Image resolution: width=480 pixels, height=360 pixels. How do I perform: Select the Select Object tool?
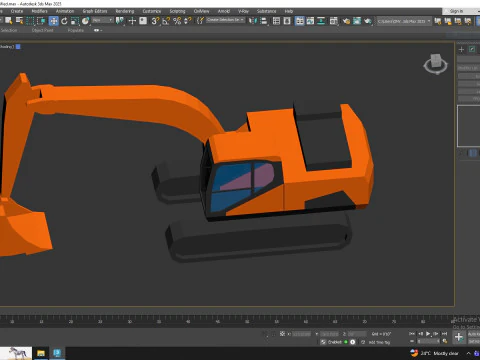coord(9,21)
